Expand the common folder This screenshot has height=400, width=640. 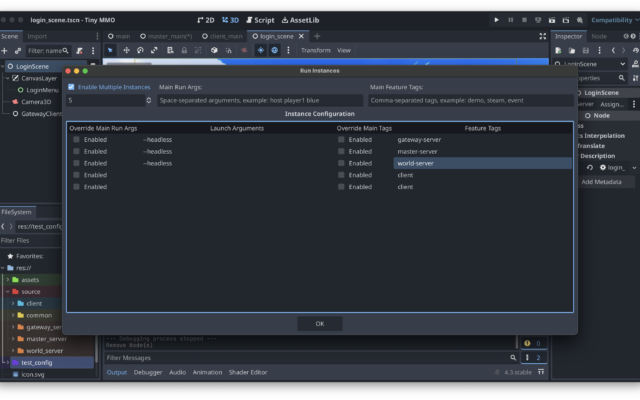[13, 316]
